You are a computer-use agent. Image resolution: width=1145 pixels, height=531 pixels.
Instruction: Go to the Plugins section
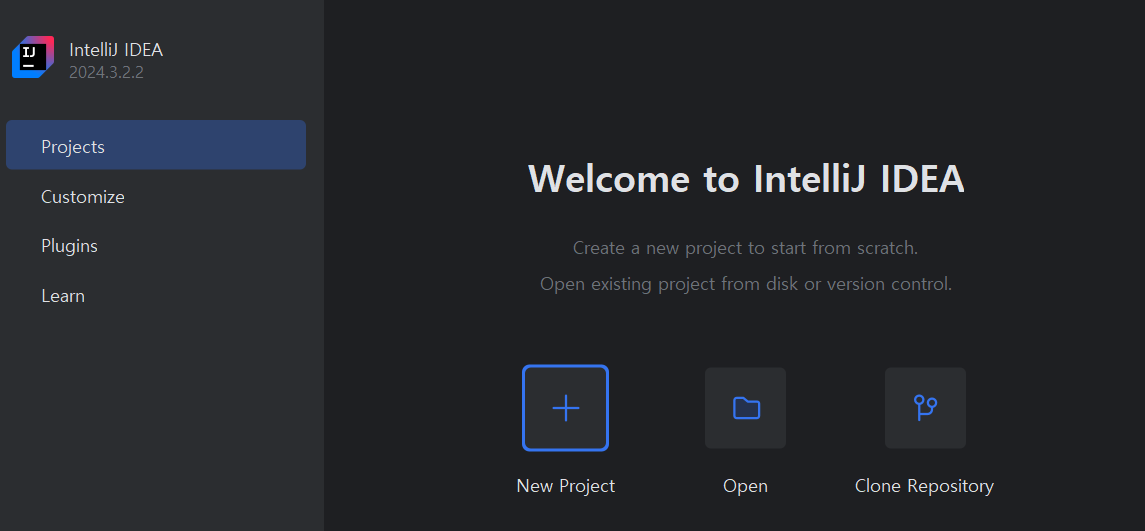[x=69, y=246]
